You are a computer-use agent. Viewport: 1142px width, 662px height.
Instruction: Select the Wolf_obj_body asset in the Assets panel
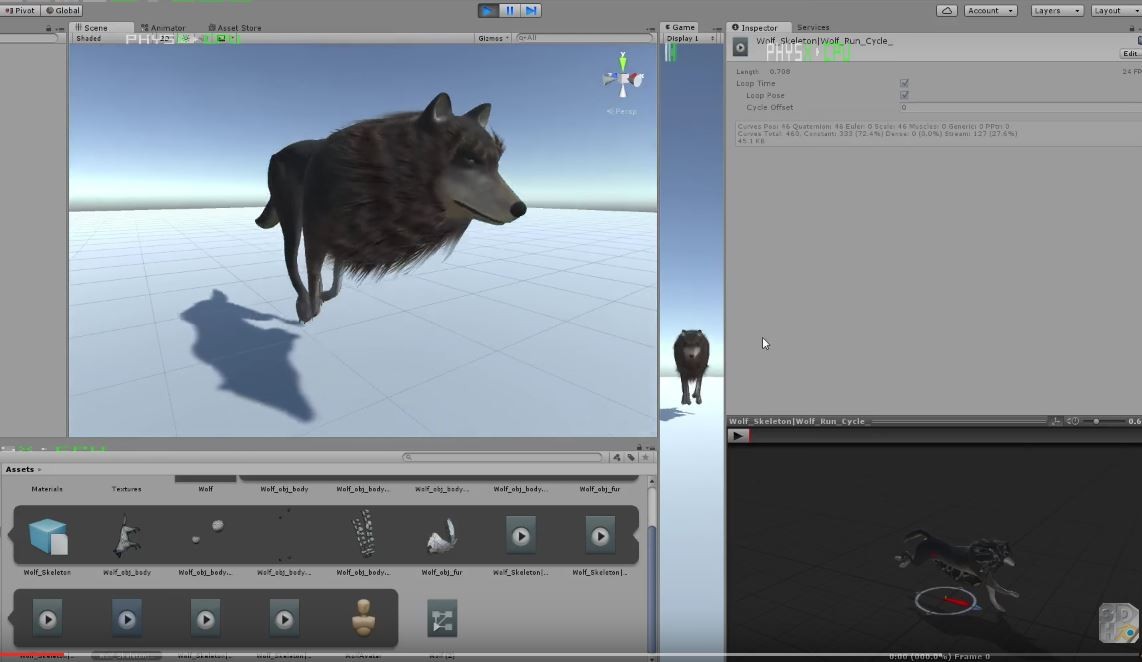(x=127, y=536)
